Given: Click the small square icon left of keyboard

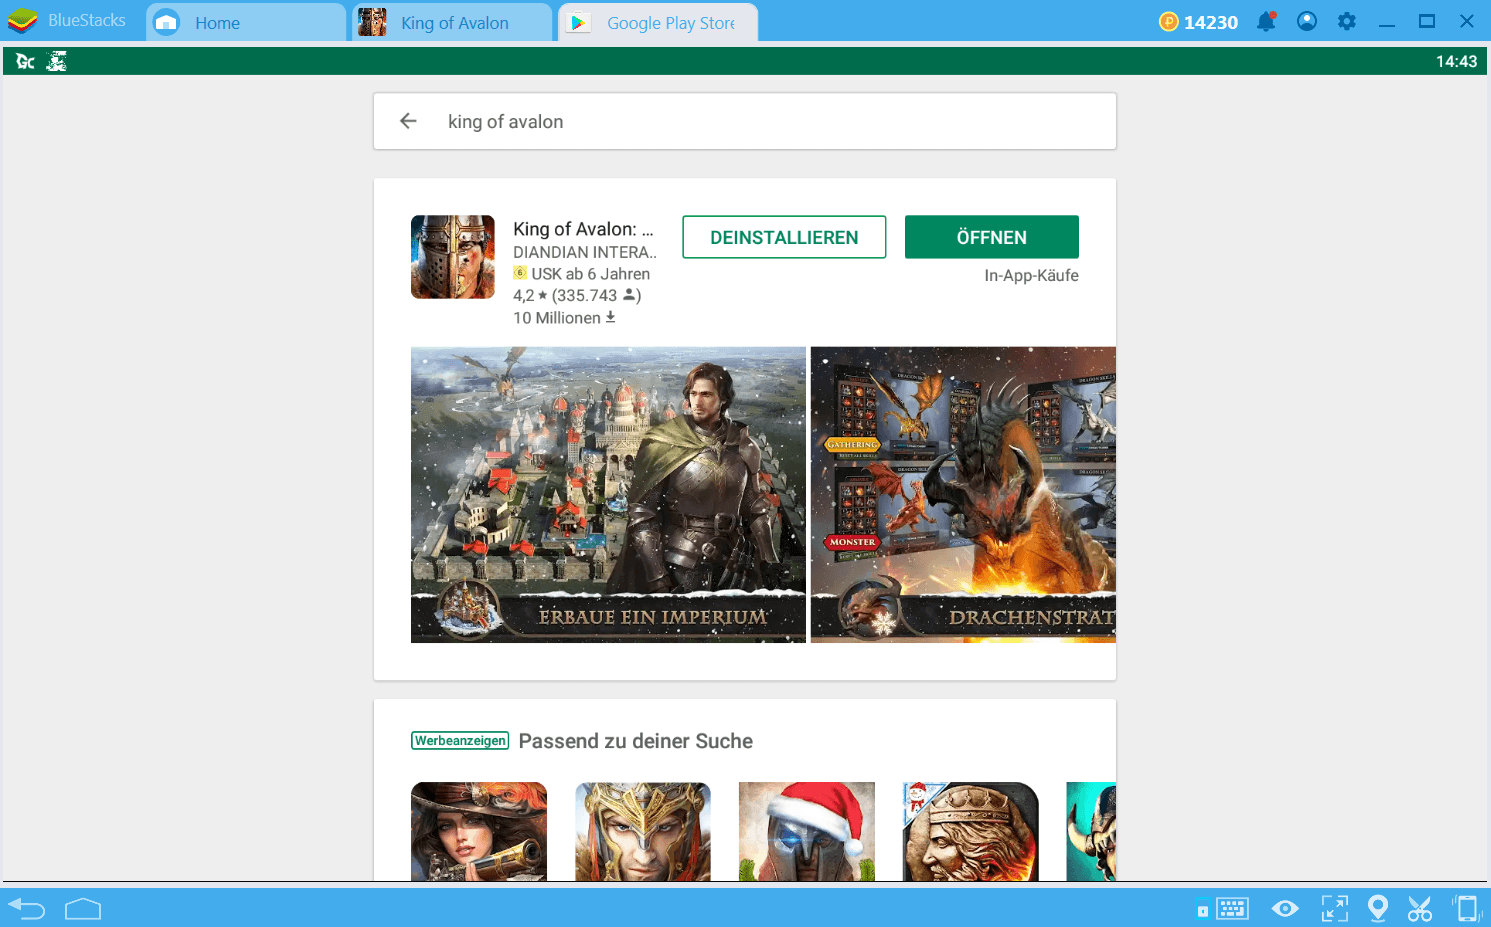Looking at the screenshot, I should click(x=1202, y=911).
